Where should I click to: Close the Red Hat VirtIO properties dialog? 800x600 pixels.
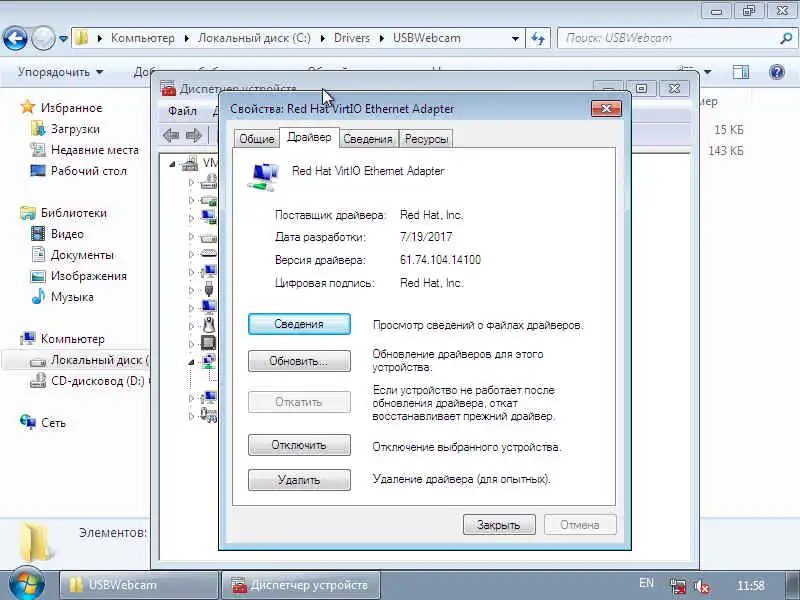coord(606,109)
